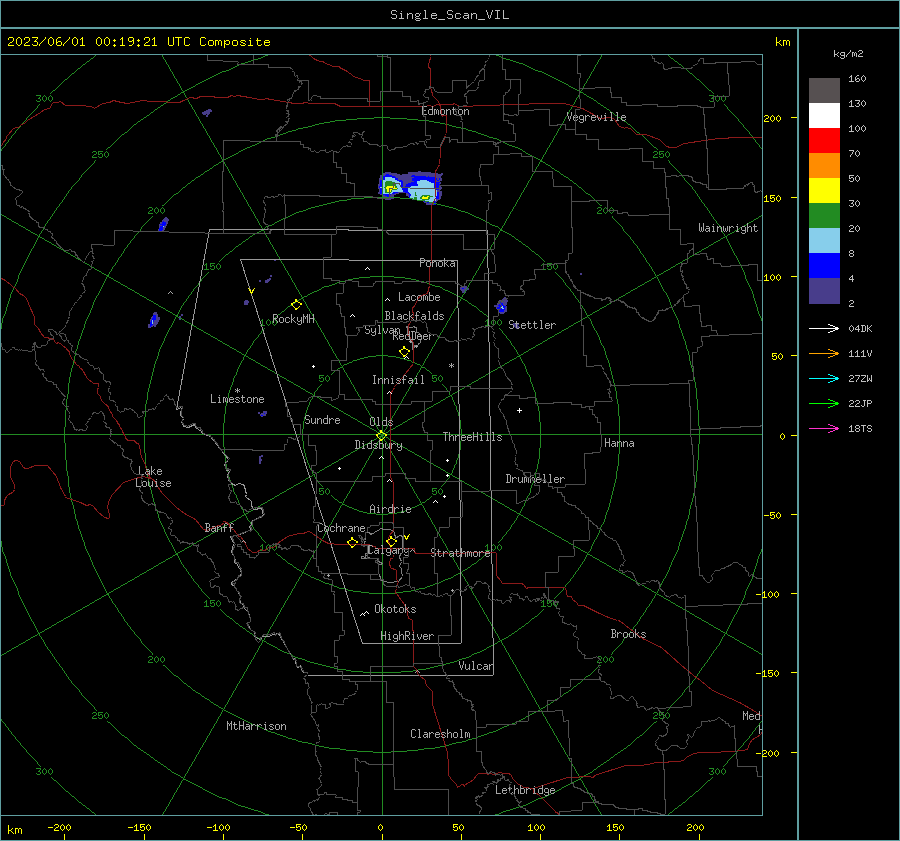
Task: Click the kg/m2 unit label
Action: [x=848, y=54]
